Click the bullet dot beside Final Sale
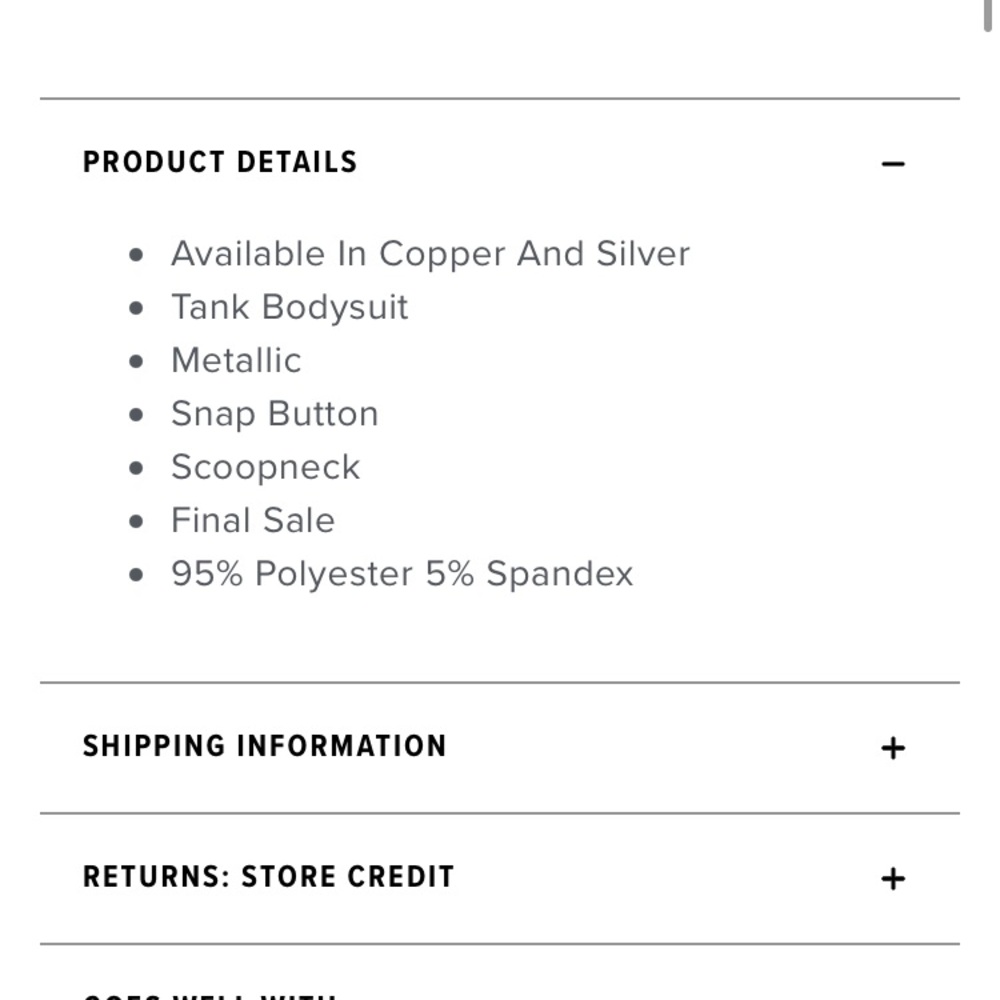Screen dimensions: 1000x1000 click(137, 521)
